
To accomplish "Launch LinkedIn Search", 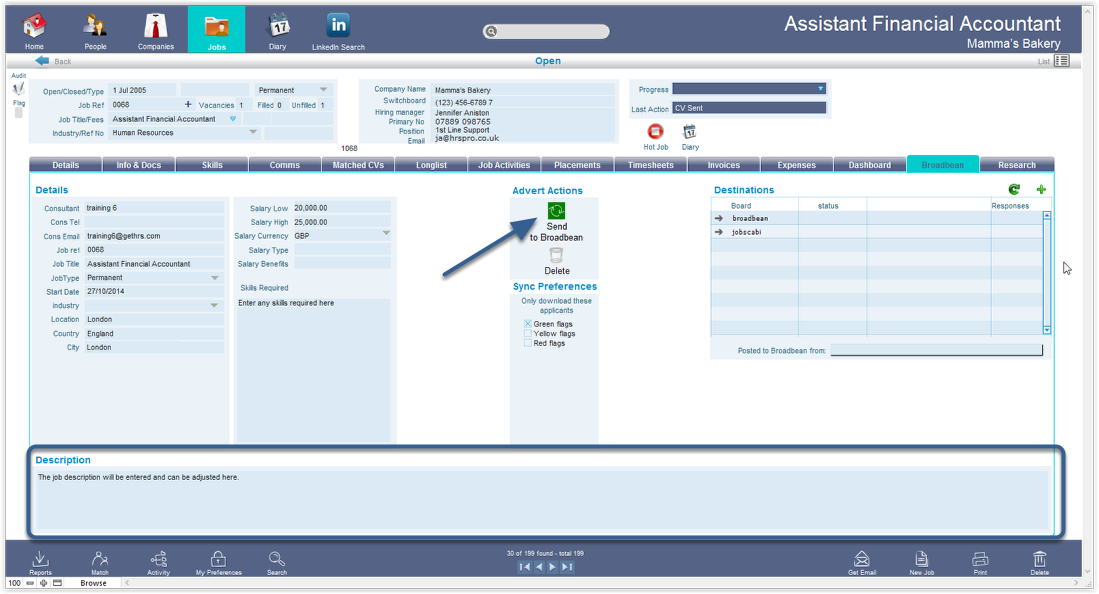I will [339, 31].
